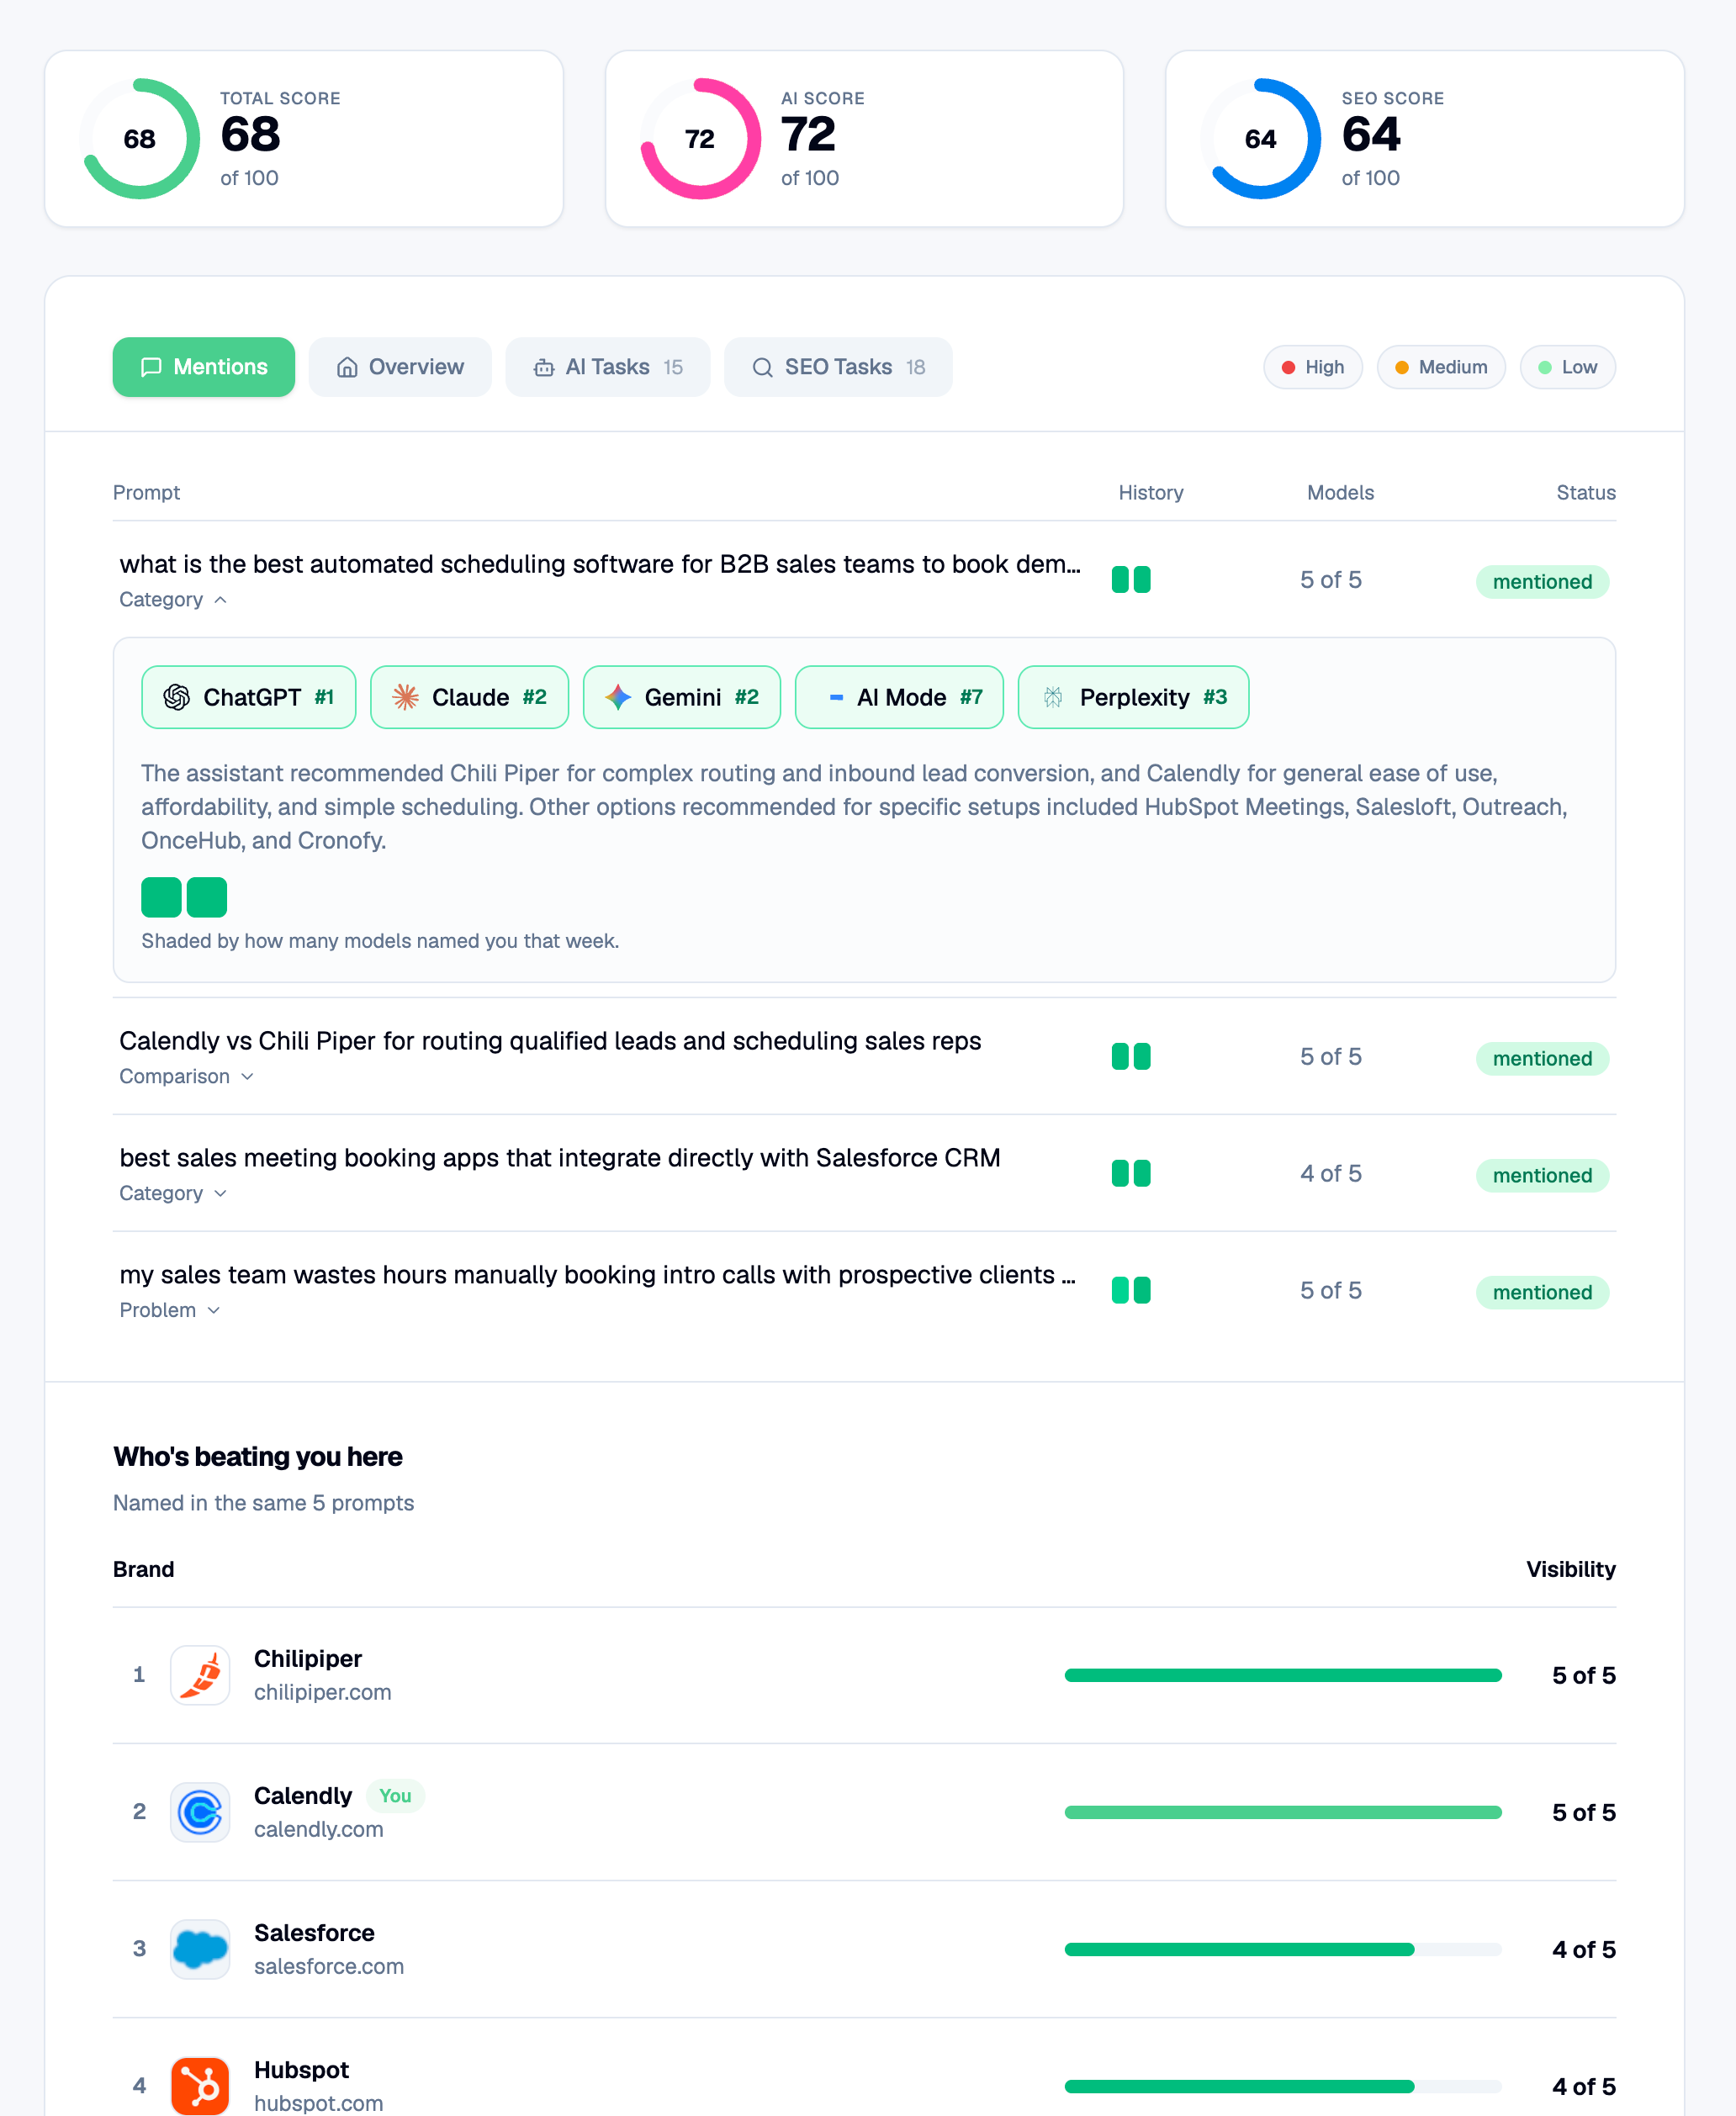Screen dimensions: 1736x2116
Task: Click the Visibility column header
Action: coord(1570,1570)
